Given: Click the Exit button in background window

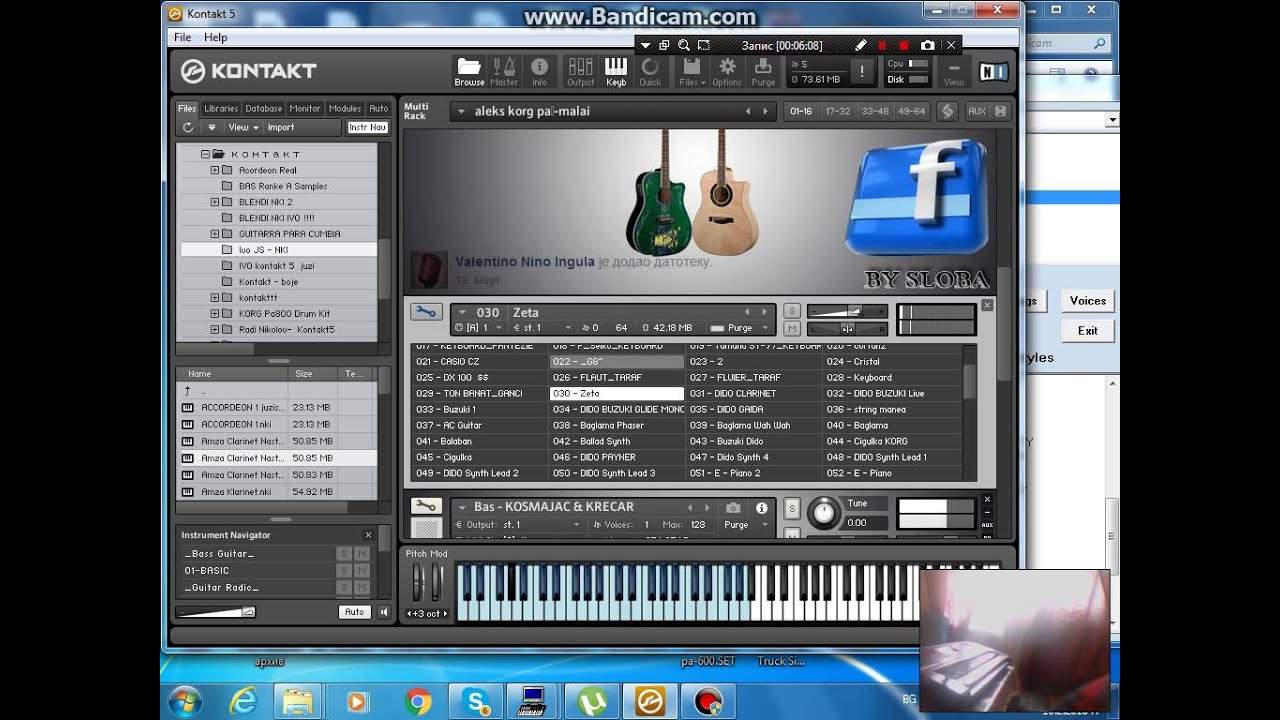Looking at the screenshot, I should coord(1088,331).
